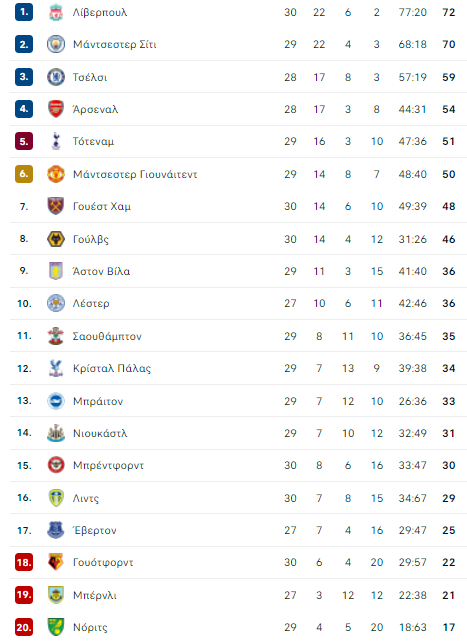Viewport: 467px width, 641px height.
Task: Click the Chelsea club badge
Action: coord(56,77)
